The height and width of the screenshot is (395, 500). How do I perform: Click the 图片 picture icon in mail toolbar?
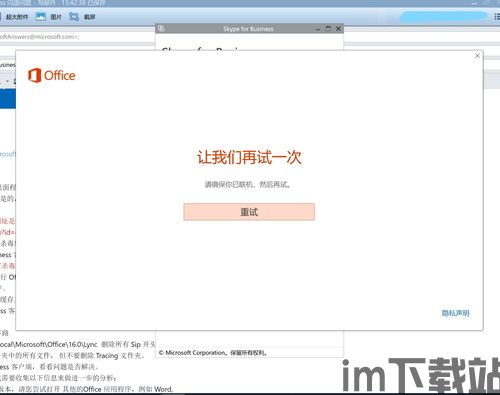pos(41,16)
